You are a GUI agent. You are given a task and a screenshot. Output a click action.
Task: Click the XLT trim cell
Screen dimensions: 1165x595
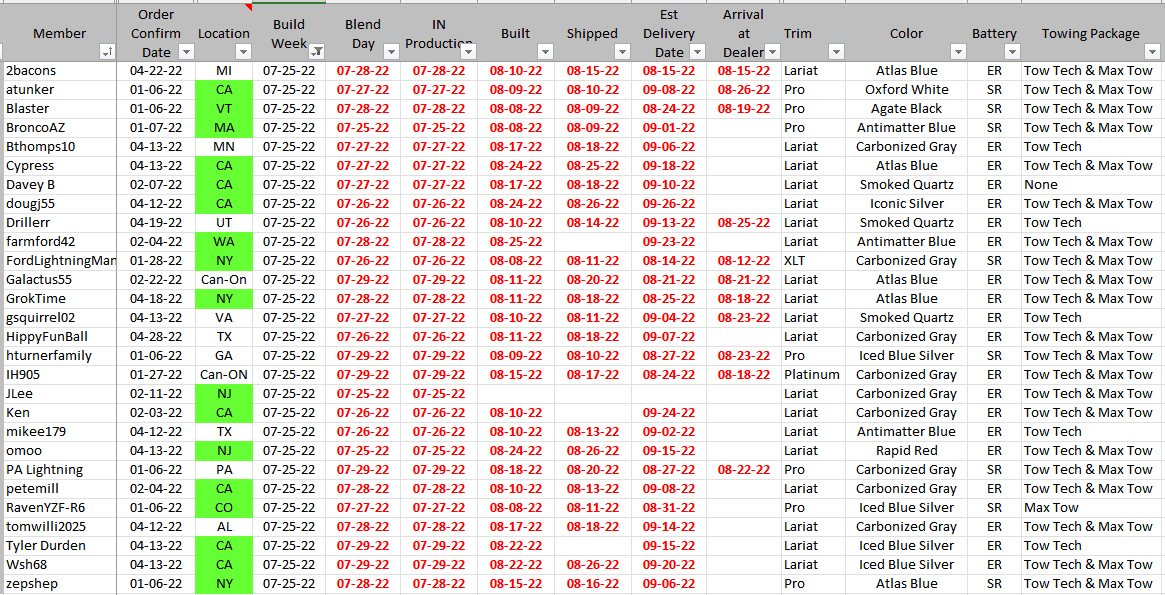click(795, 261)
